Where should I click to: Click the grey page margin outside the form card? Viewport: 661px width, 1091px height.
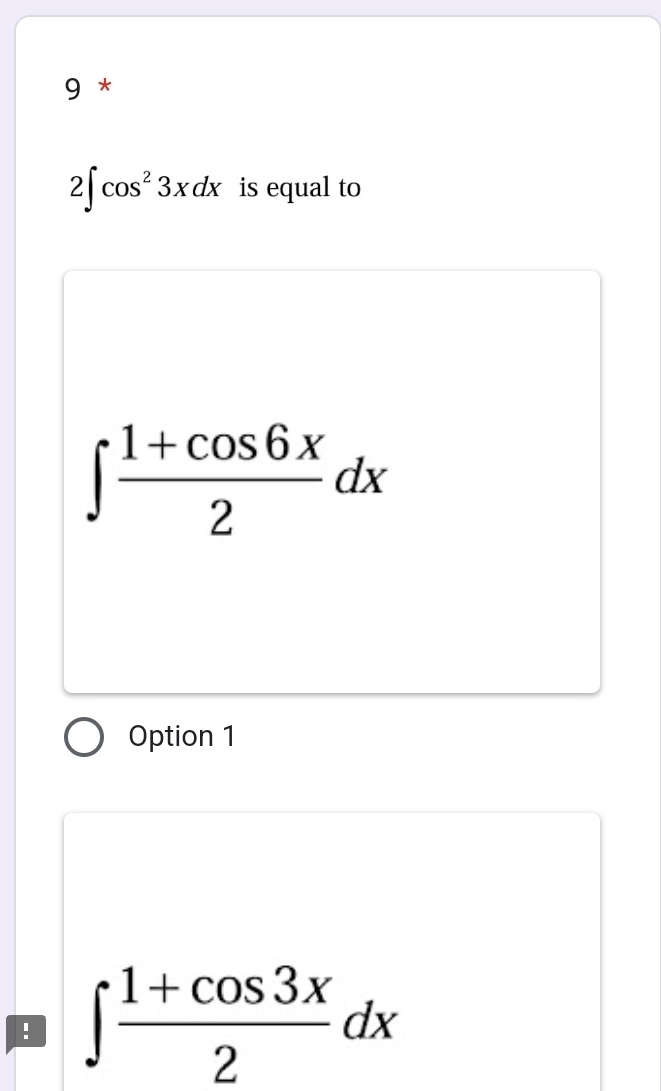pyautogui.click(x=8, y=400)
